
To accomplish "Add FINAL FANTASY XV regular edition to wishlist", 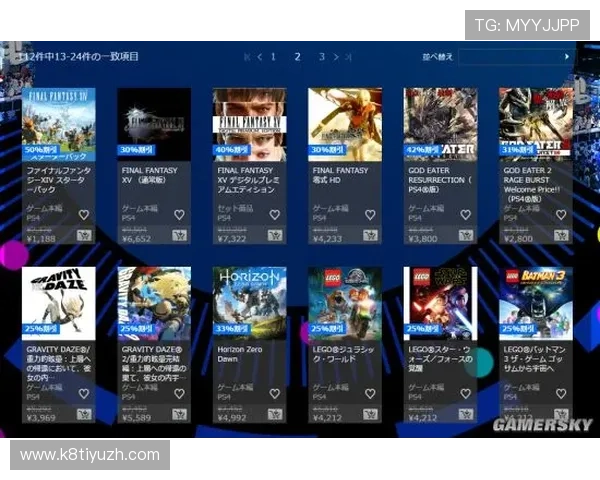I will tap(179, 215).
